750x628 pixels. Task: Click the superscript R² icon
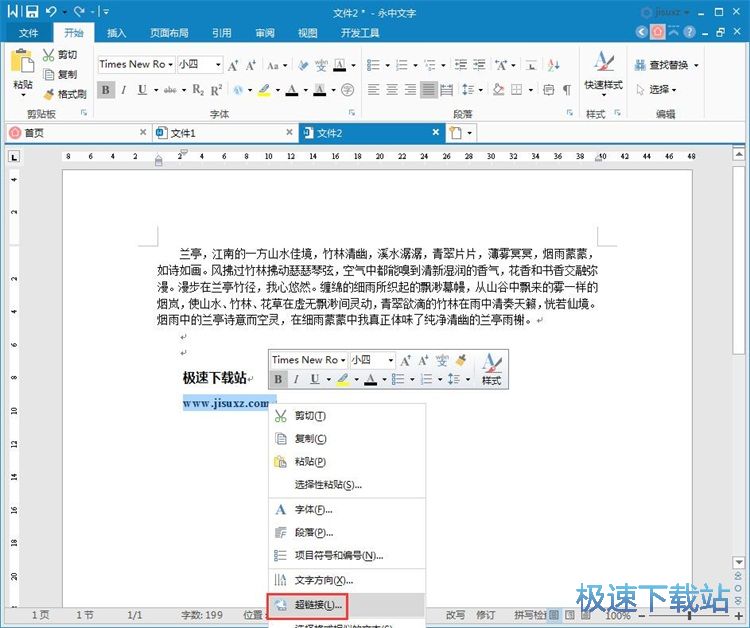point(217,89)
